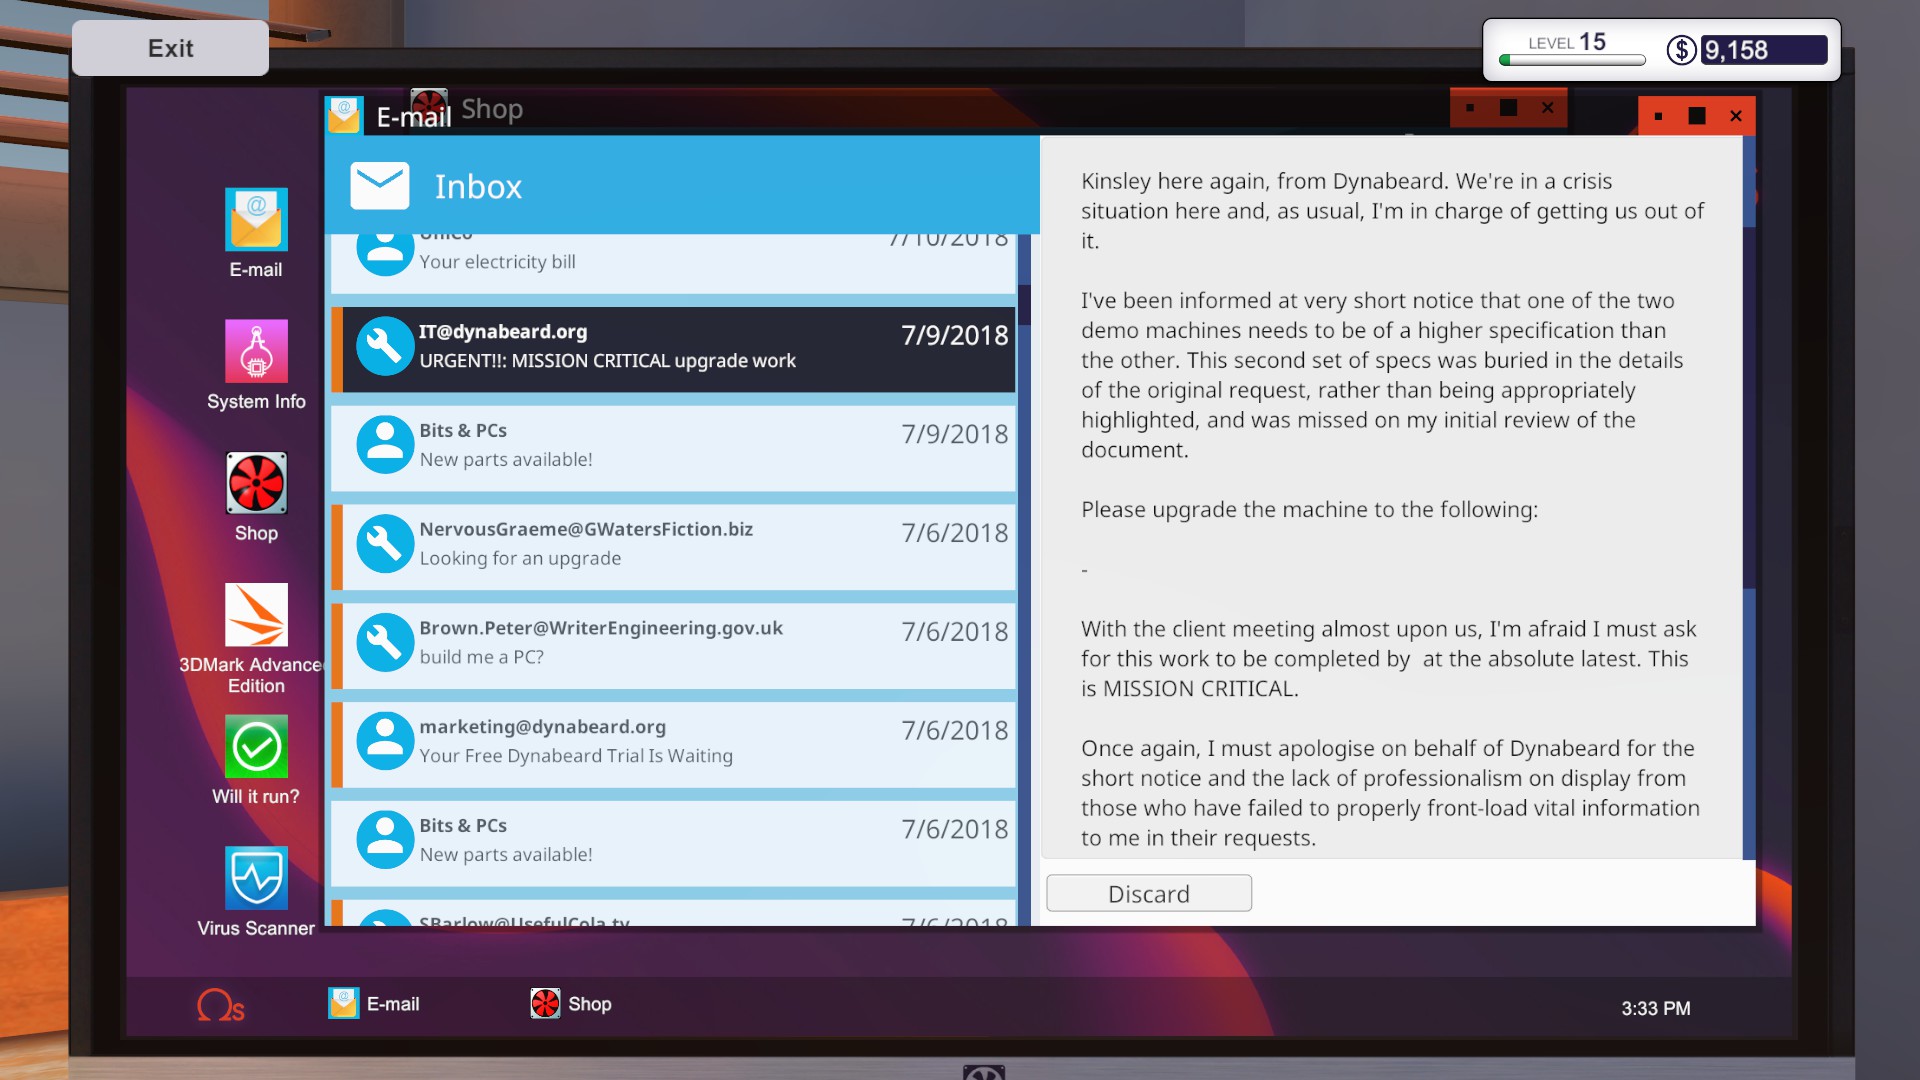Open 7/9/2018 'New parts available!' email

[673, 448]
